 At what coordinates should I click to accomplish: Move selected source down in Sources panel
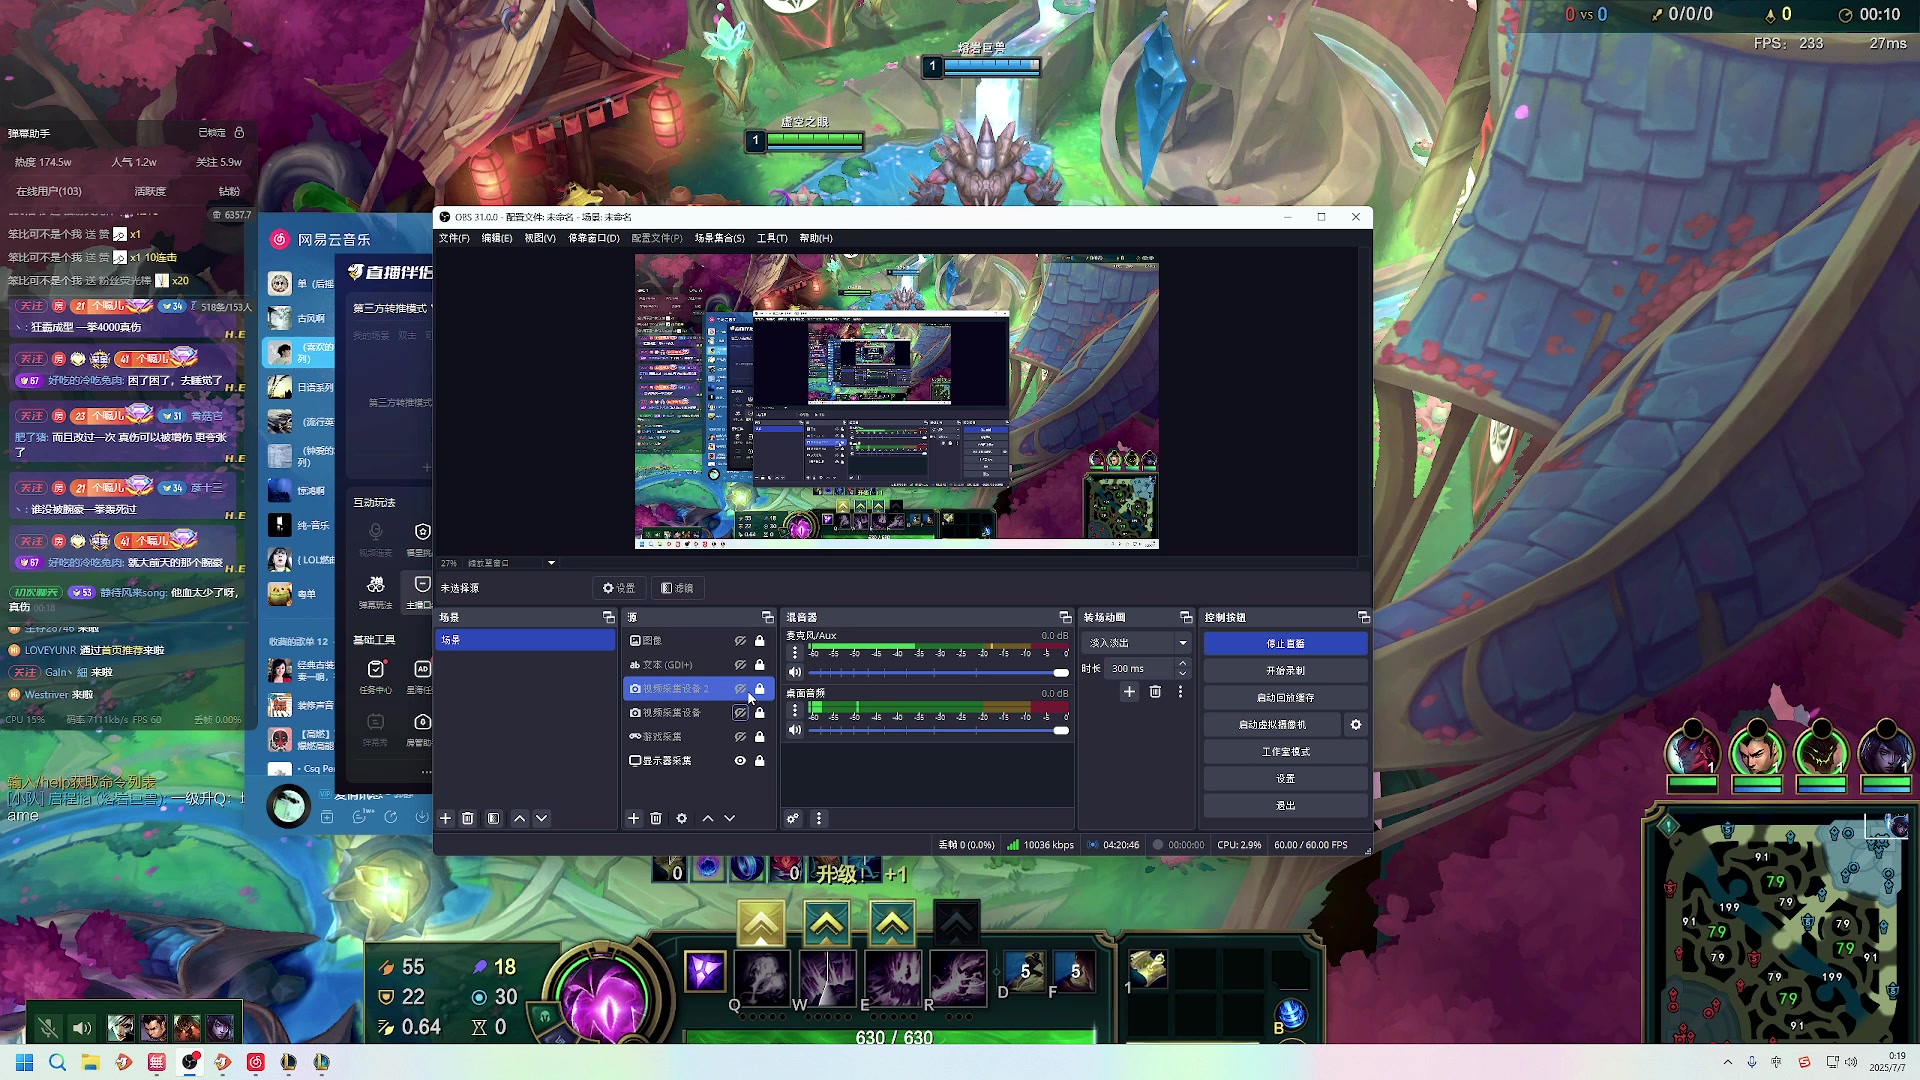(x=730, y=819)
